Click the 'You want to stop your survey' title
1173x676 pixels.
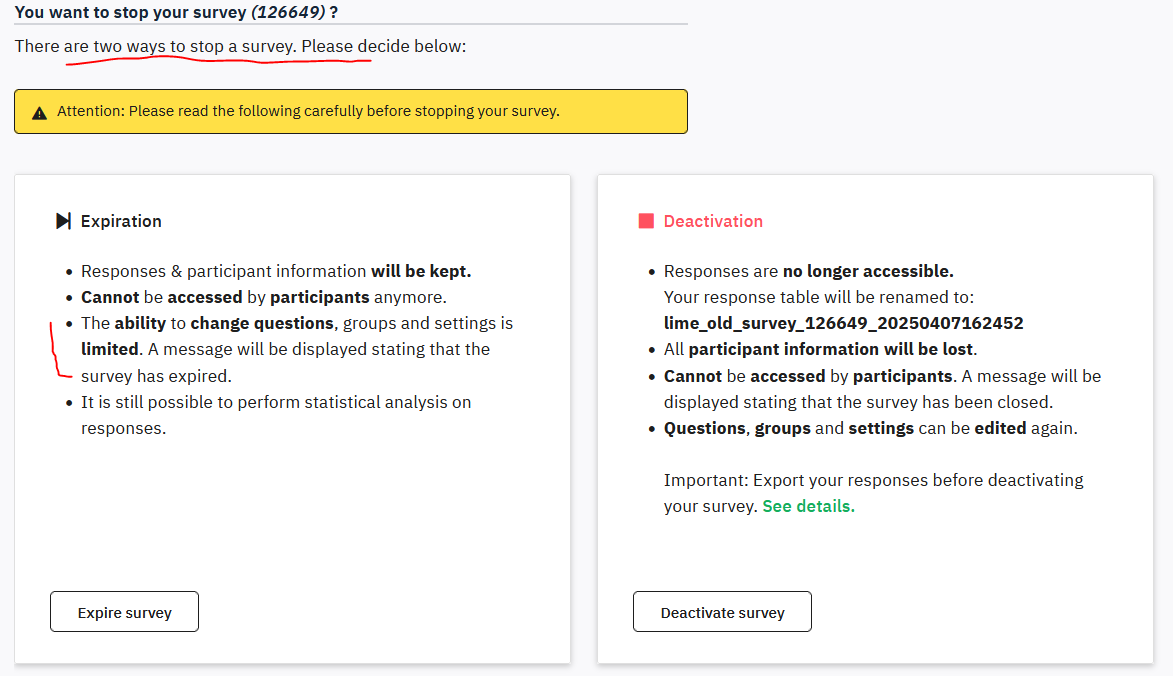tap(130, 13)
